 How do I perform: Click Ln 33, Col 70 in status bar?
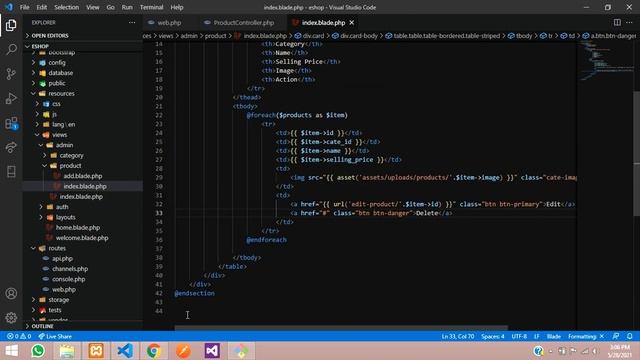click(458, 336)
